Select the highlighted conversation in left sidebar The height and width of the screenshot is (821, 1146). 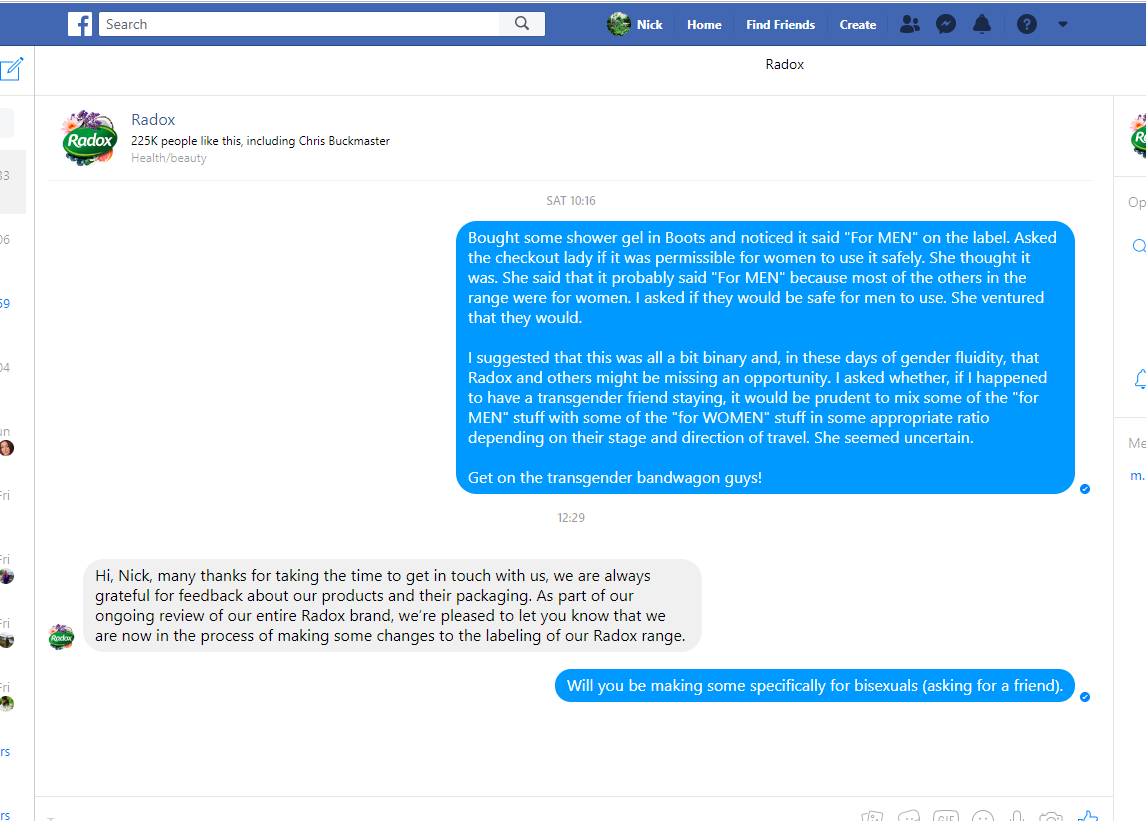(x=12, y=182)
